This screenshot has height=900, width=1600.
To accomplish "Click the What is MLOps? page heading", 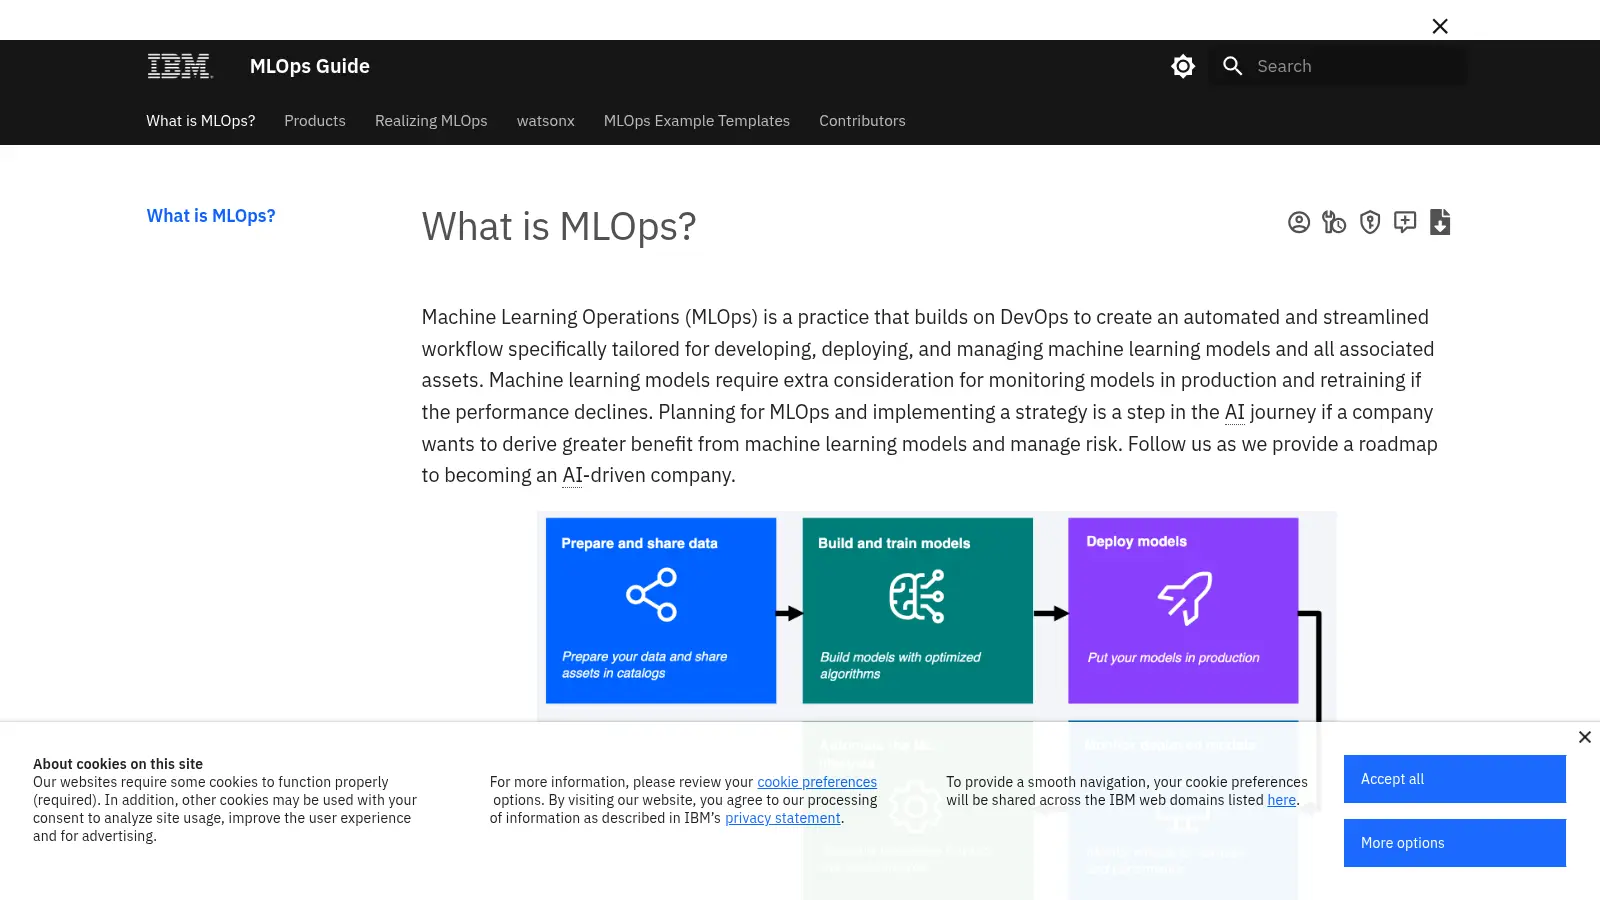I will pos(559,227).
